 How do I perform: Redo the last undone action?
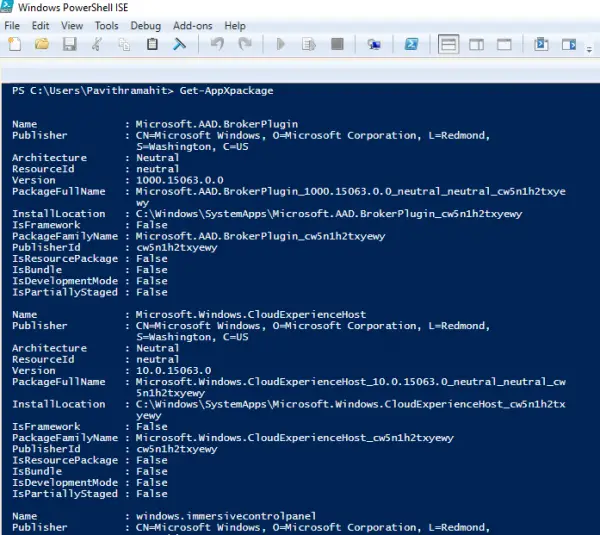click(x=245, y=44)
